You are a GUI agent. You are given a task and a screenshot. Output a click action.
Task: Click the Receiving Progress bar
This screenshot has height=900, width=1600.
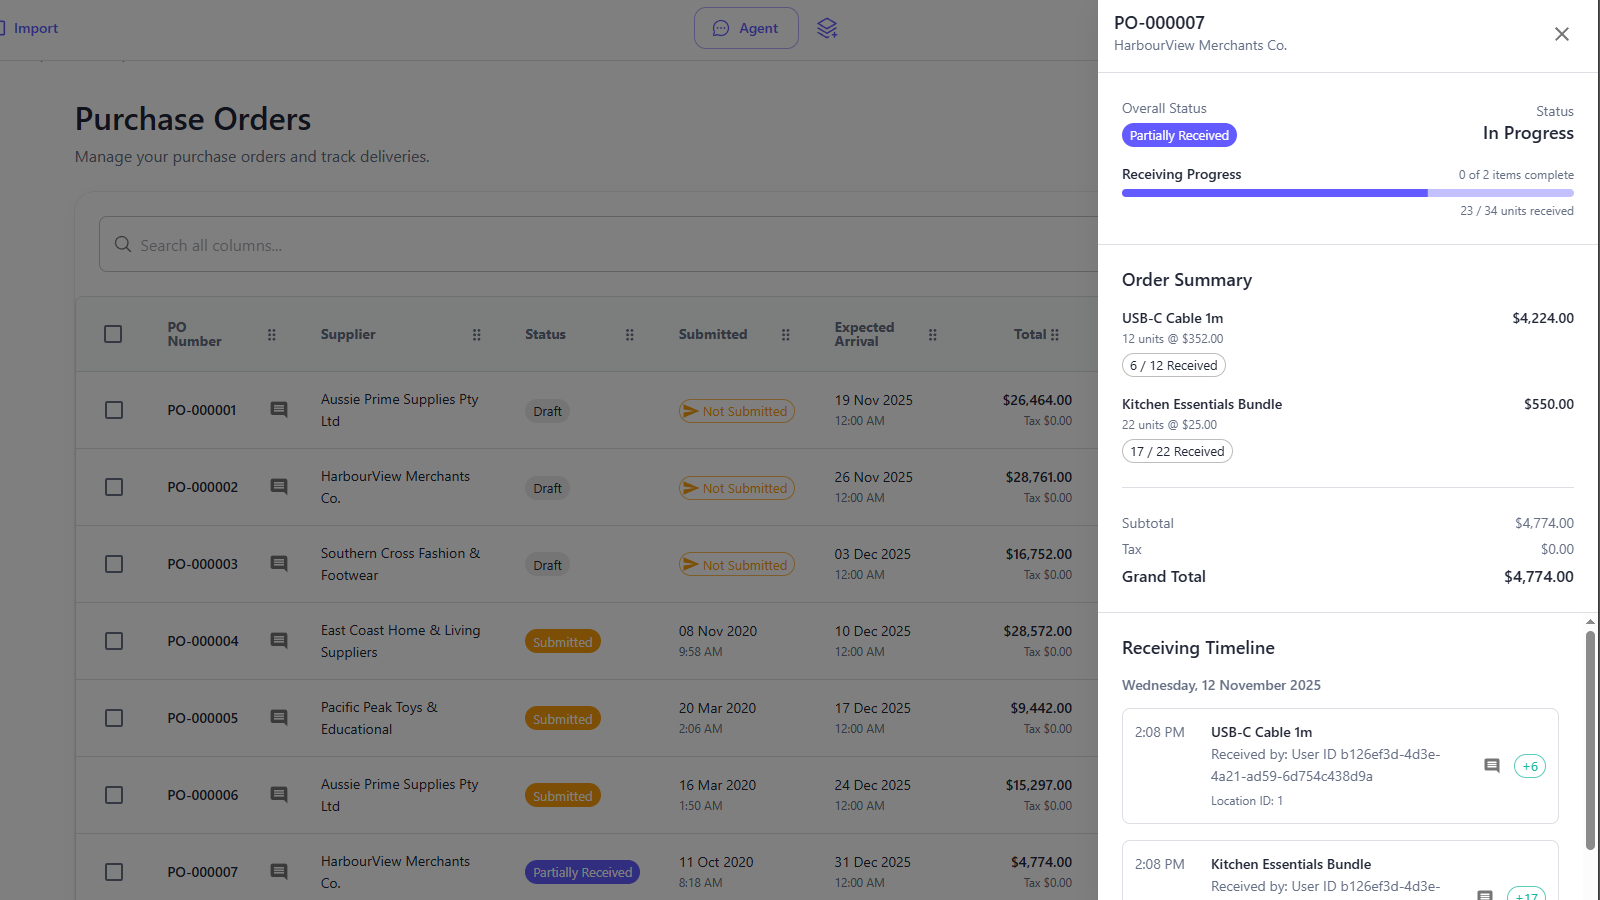point(1347,193)
